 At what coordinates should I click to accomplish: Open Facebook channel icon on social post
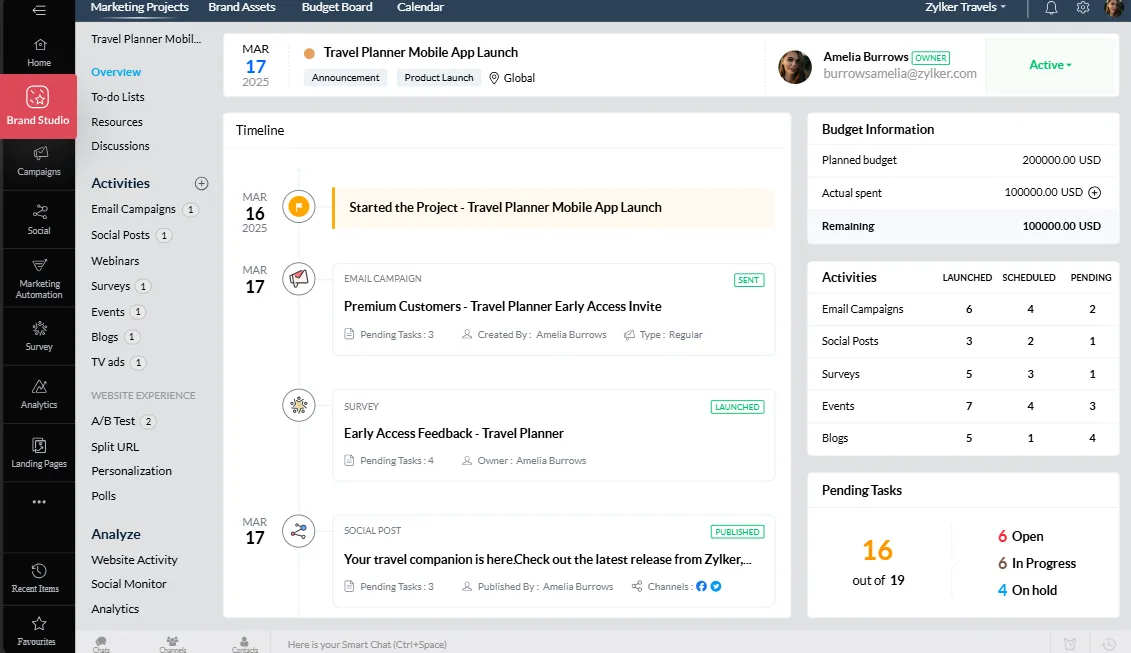701,586
